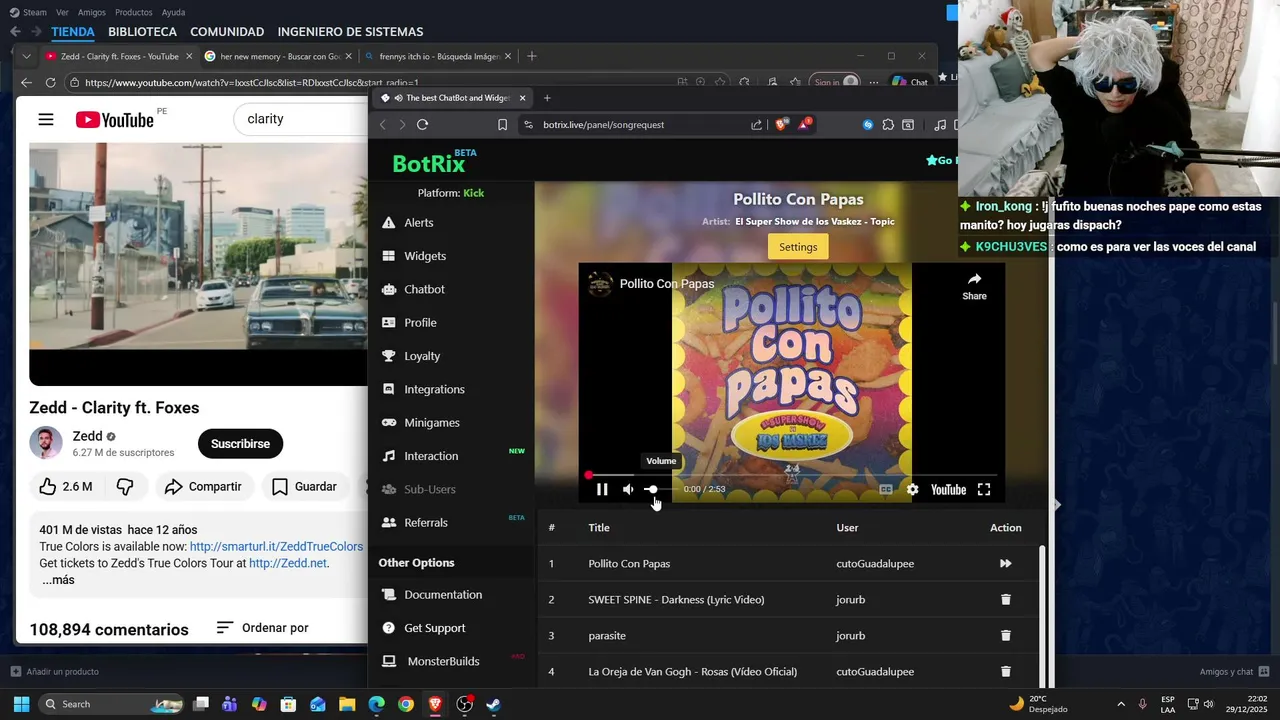Click the yellow Settings button for song request
This screenshot has height=720, width=1280.
(798, 247)
